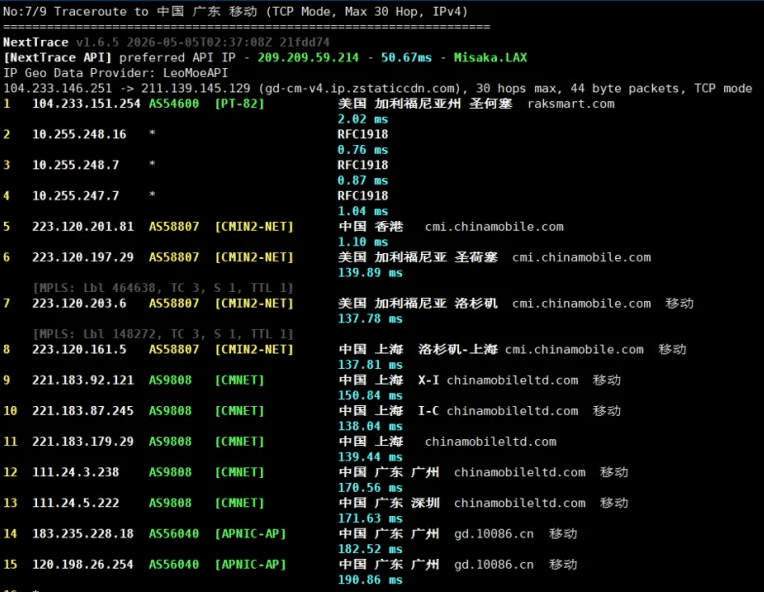764x592 pixels.
Task: Select the 50.67ms API latency value
Action: 406,57
